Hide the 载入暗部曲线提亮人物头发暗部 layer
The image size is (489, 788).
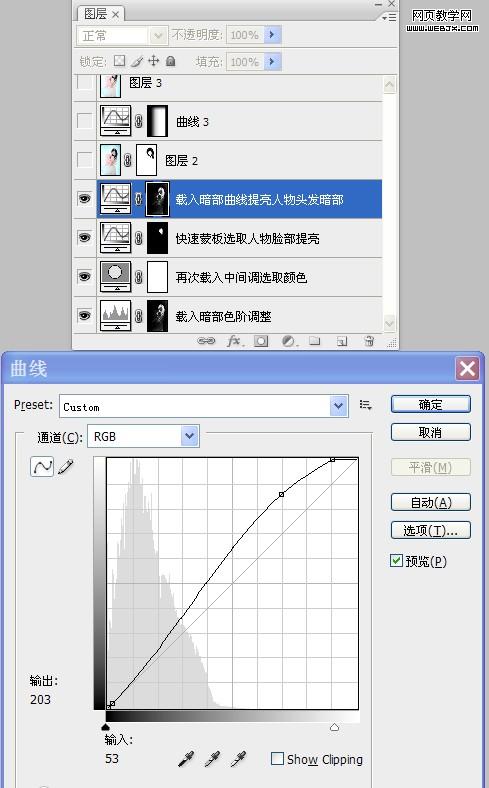click(84, 199)
